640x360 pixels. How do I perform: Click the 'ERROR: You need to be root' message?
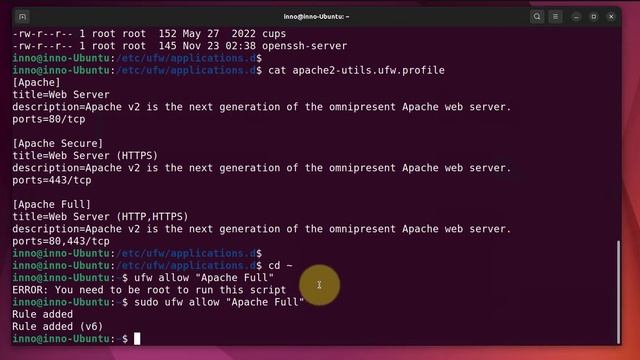click(x=149, y=290)
